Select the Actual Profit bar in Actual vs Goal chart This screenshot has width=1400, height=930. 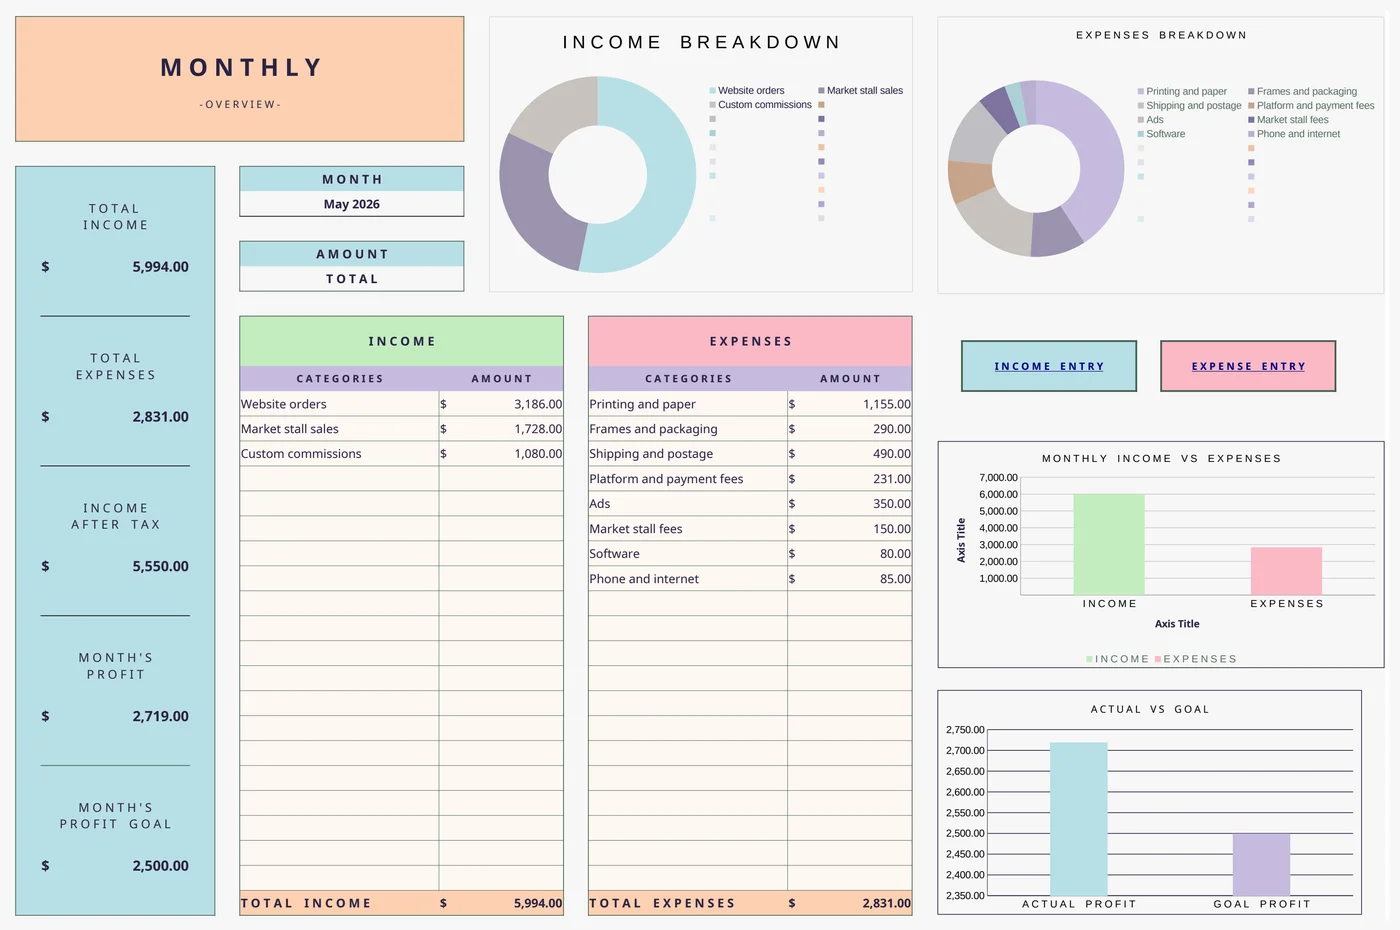click(x=1079, y=819)
